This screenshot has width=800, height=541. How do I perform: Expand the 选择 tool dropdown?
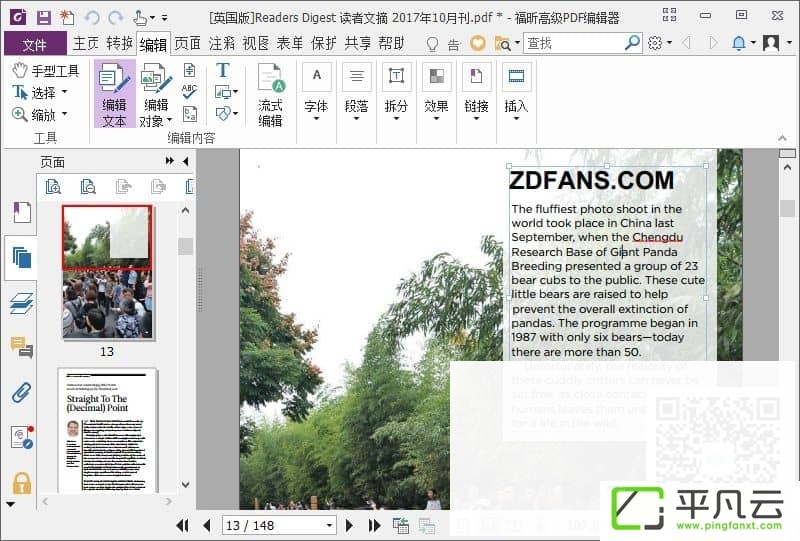point(64,92)
